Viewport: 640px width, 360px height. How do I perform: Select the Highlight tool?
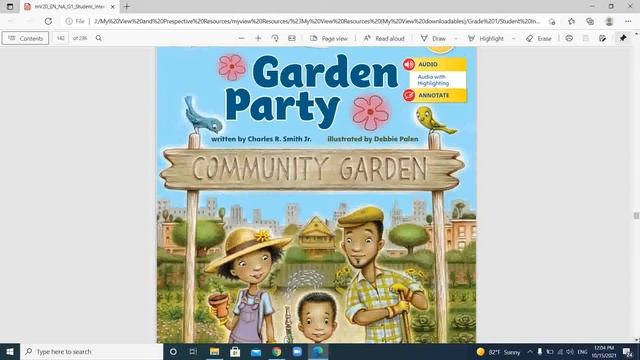point(486,38)
